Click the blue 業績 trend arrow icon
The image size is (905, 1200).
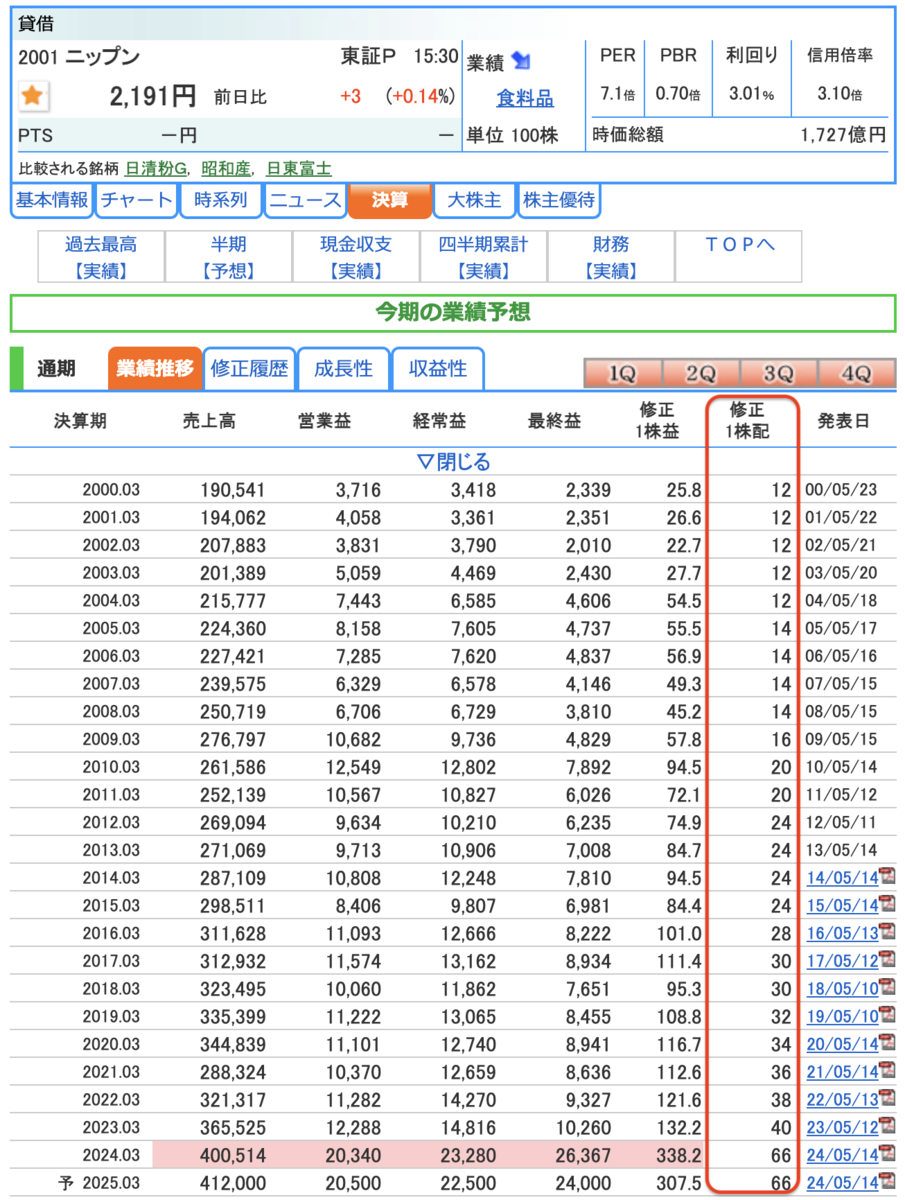pos(520,61)
